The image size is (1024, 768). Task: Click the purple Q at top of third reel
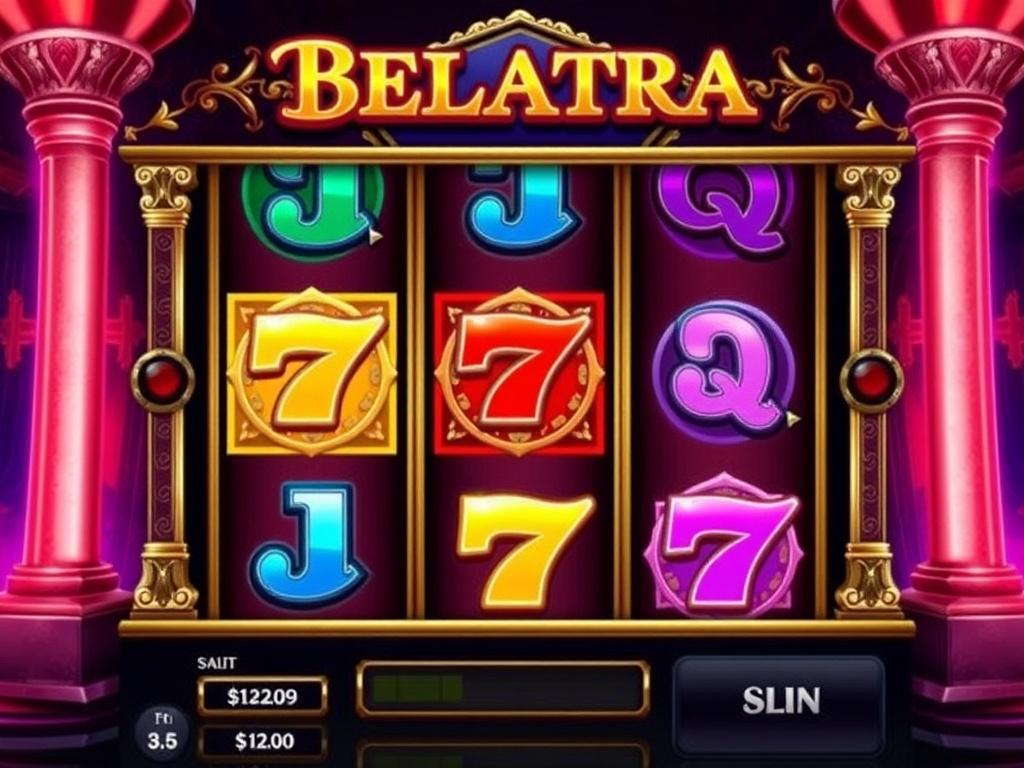724,208
